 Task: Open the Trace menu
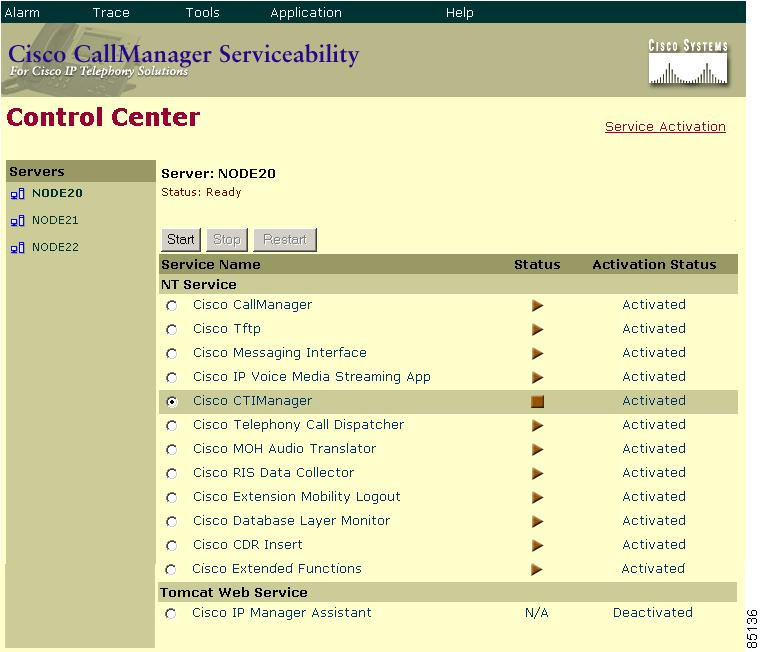[x=111, y=13]
